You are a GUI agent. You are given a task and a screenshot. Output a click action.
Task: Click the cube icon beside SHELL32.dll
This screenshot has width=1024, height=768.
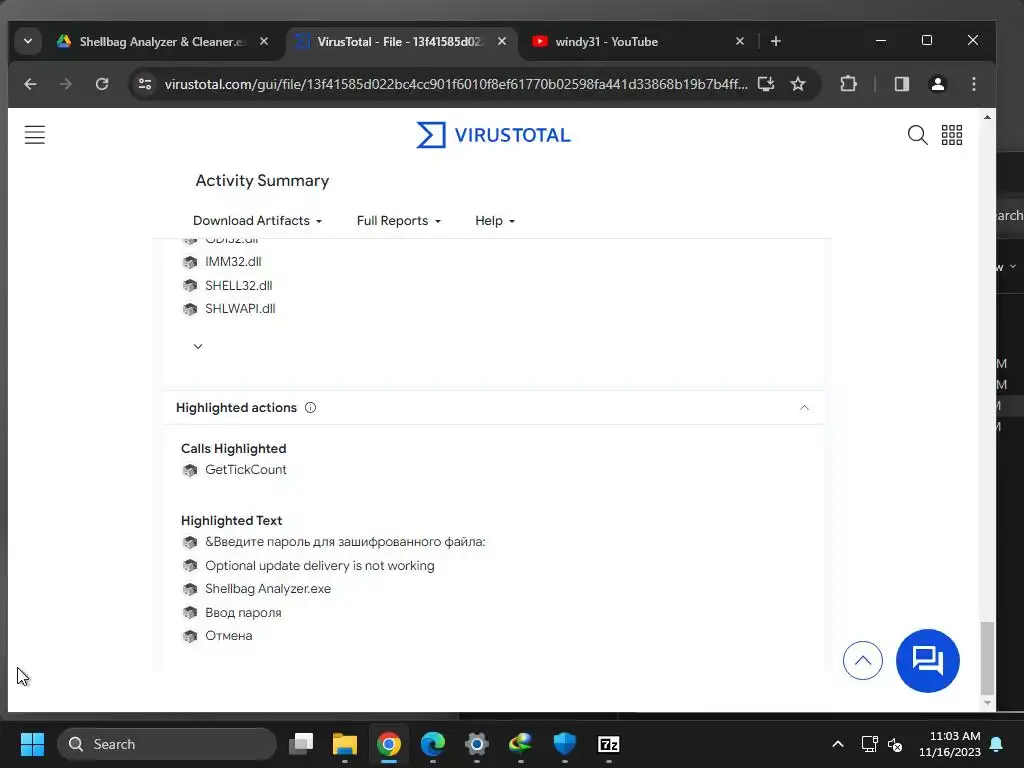tap(190, 285)
